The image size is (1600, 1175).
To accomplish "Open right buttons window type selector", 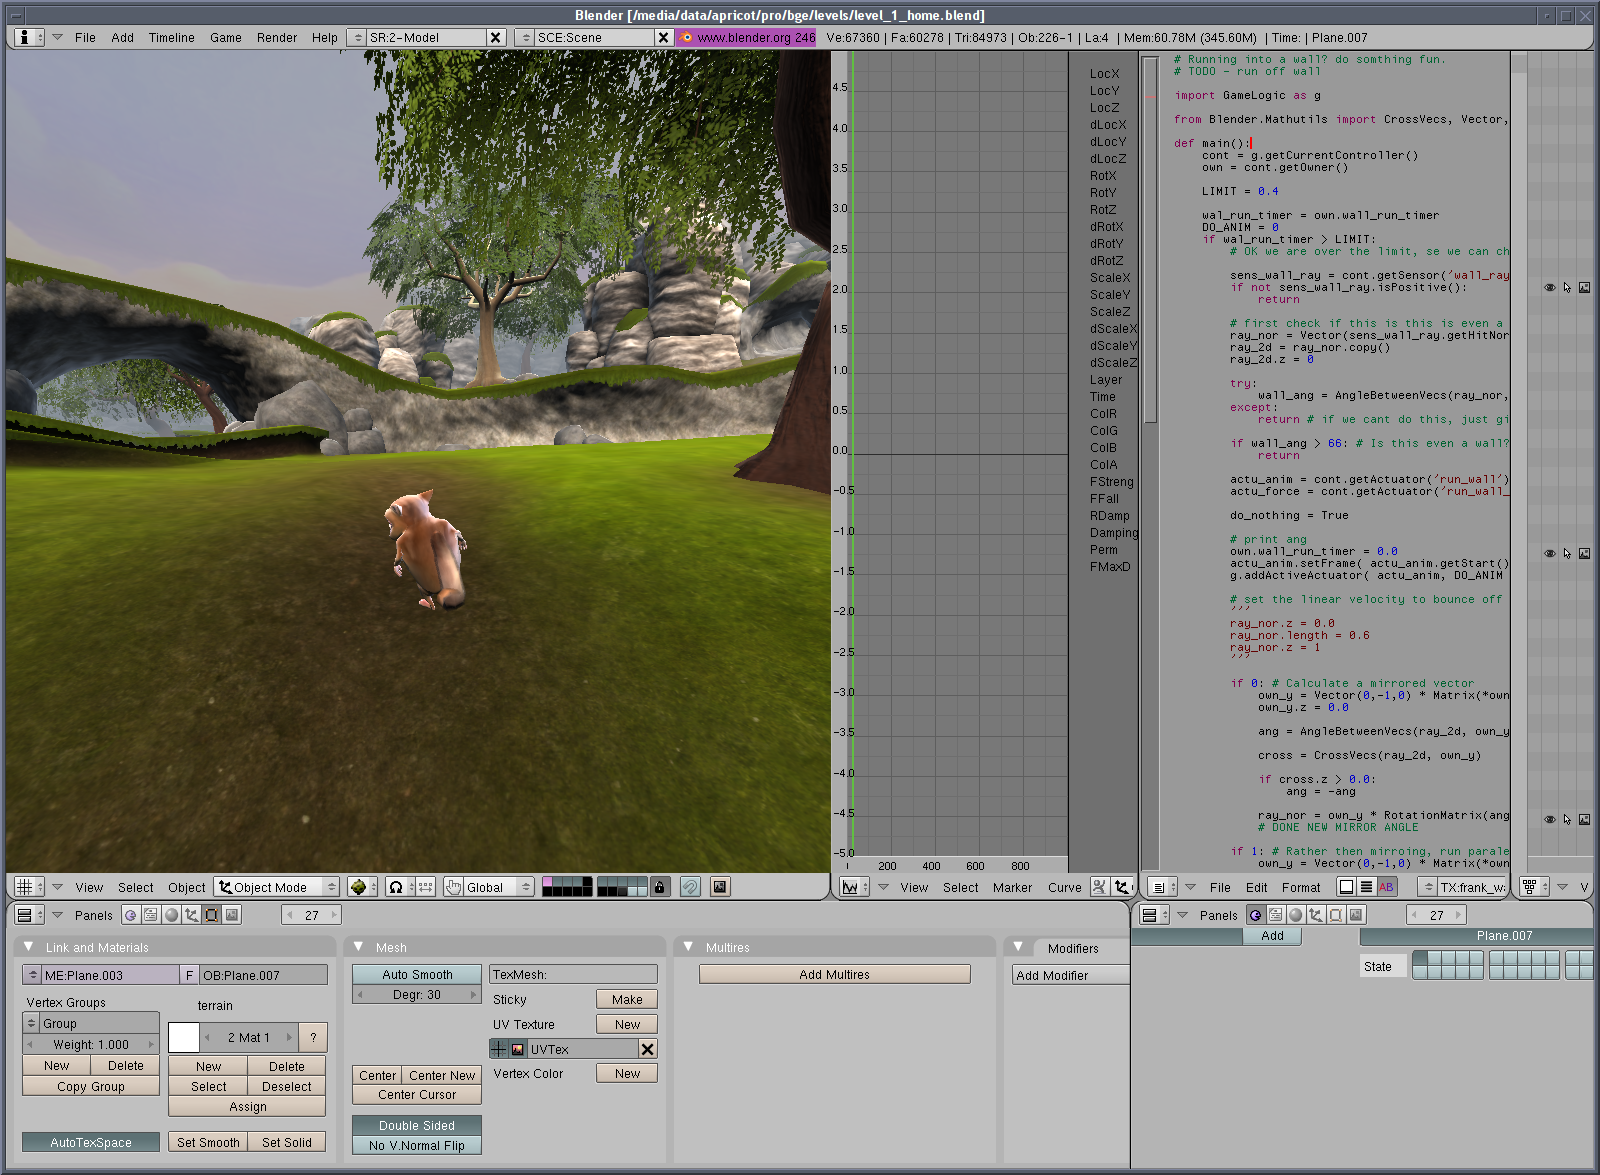I will click(x=1154, y=915).
